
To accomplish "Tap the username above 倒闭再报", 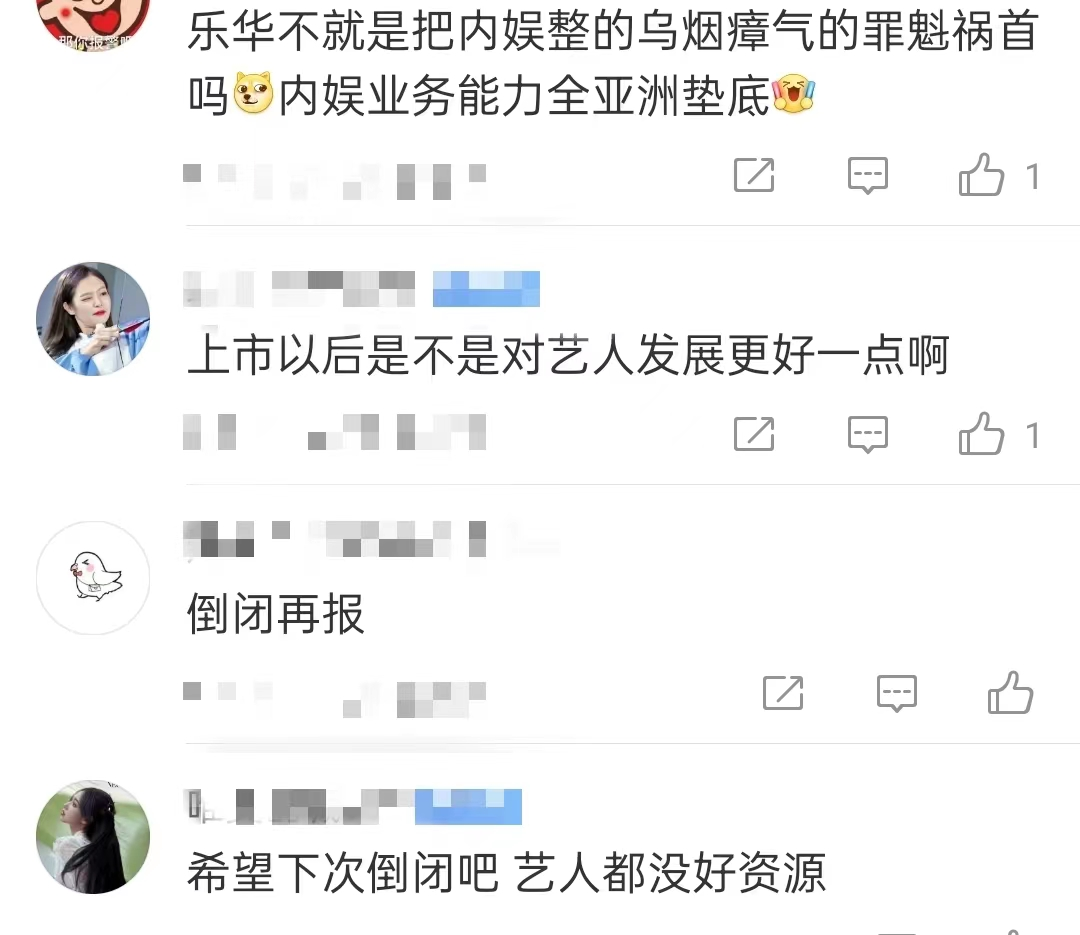I will [335, 539].
